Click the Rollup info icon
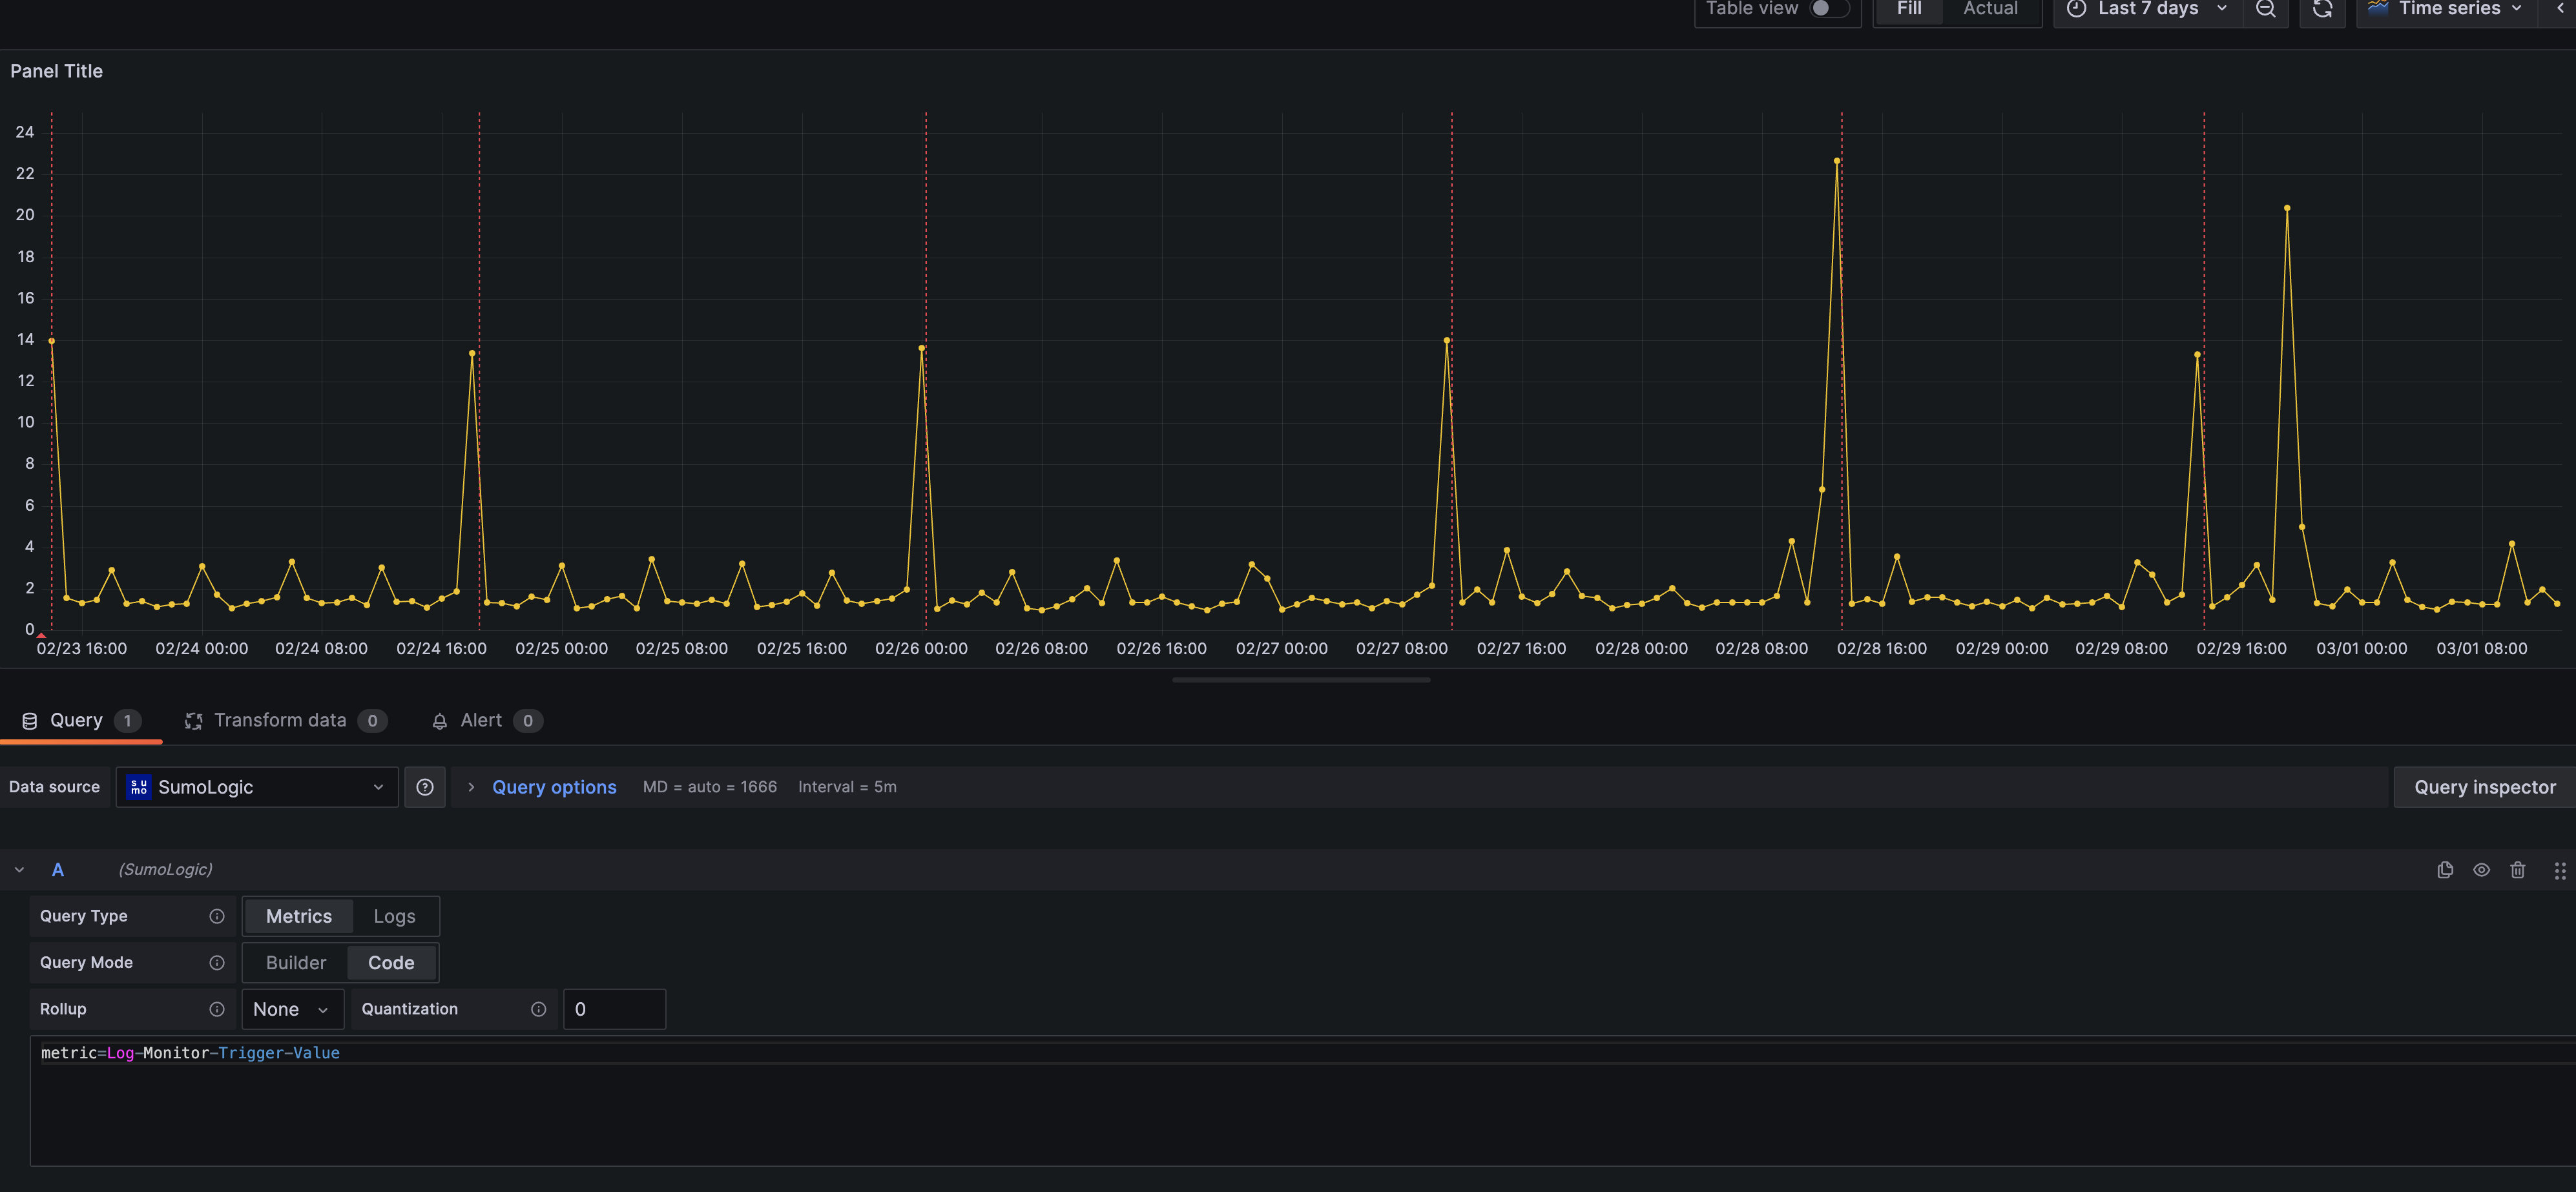The height and width of the screenshot is (1192, 2576). tap(217, 1009)
